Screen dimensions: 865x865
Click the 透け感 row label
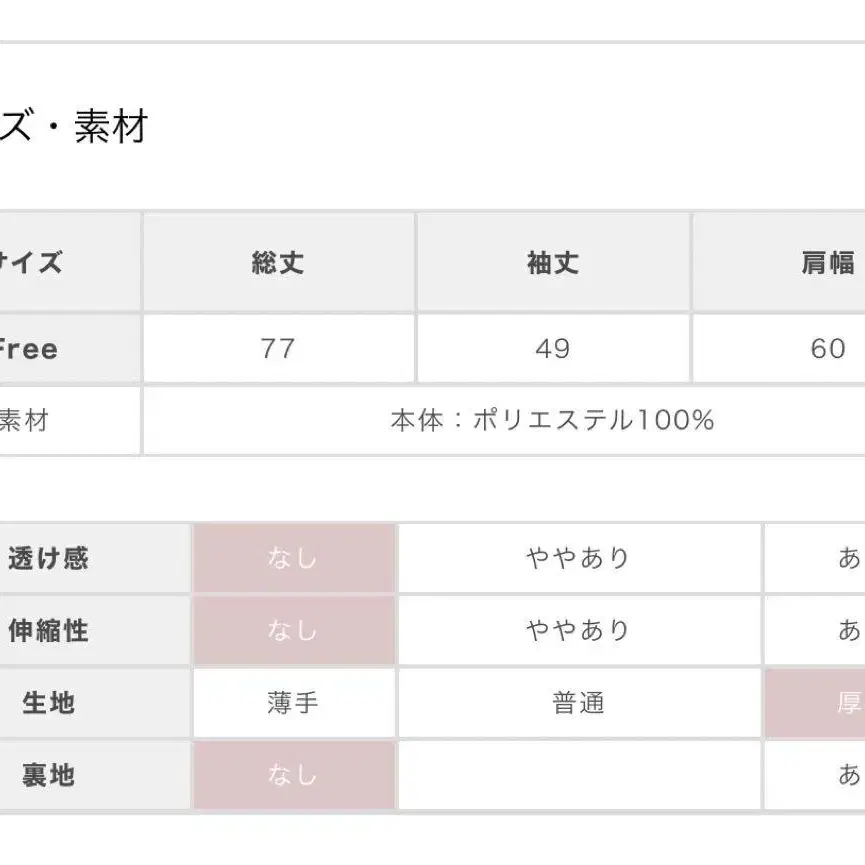[48, 558]
